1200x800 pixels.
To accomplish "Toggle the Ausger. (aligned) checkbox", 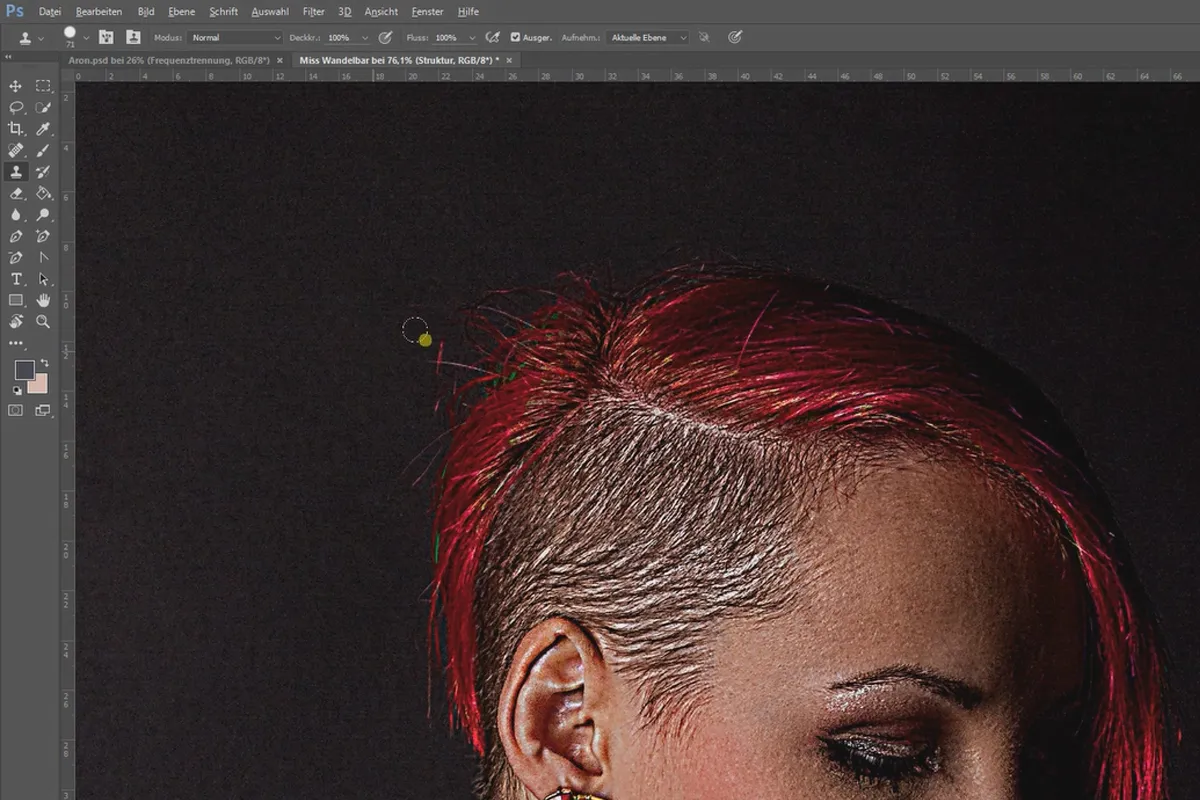I will point(515,37).
